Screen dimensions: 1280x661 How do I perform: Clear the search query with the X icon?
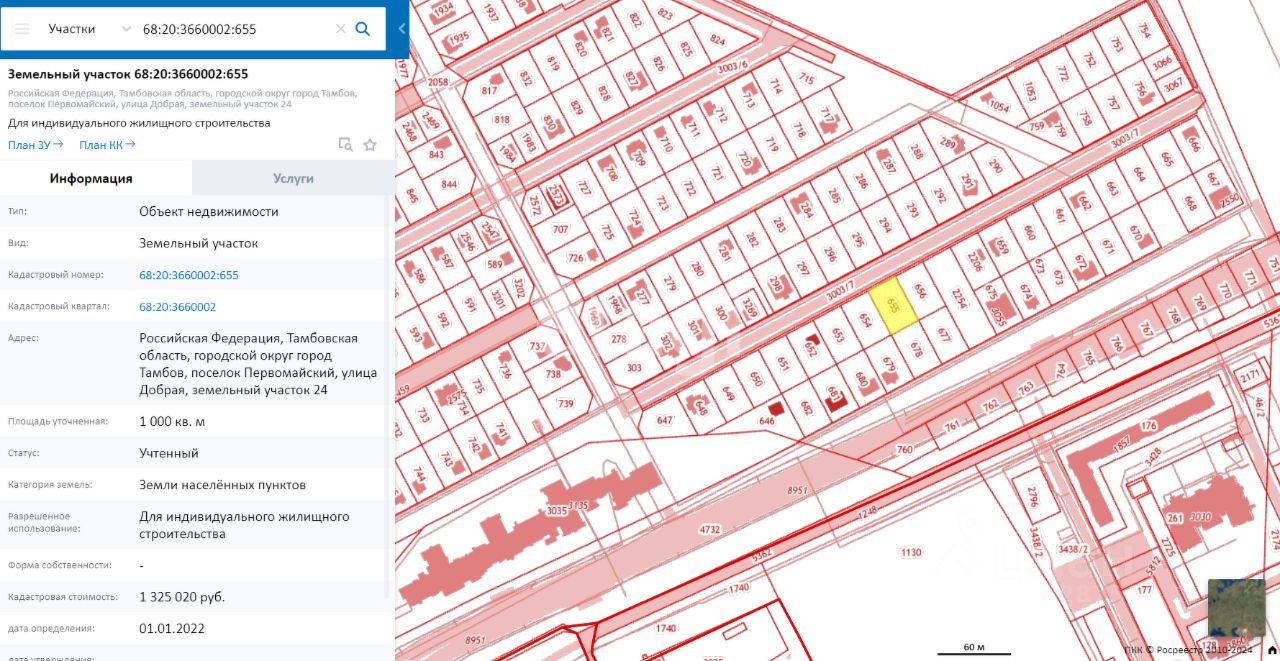tap(340, 29)
